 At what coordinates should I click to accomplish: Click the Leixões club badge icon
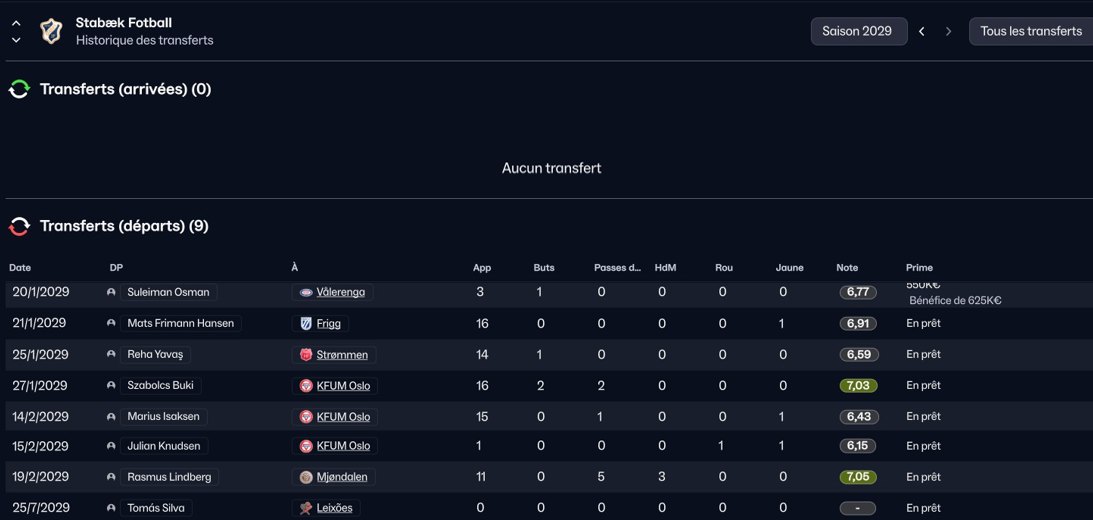[x=306, y=508]
